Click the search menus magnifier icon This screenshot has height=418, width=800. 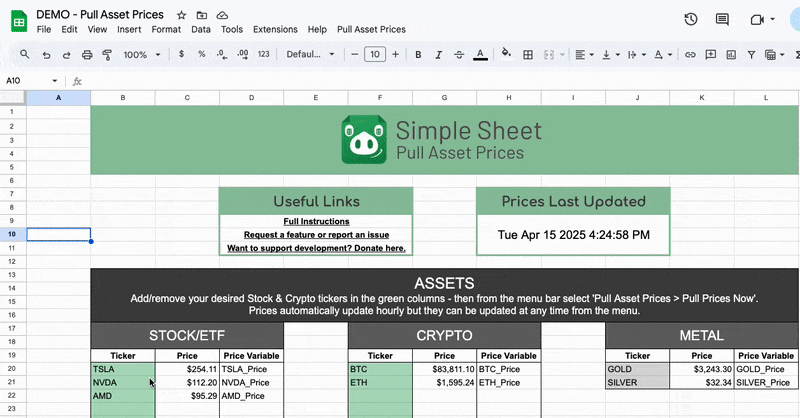pyautogui.click(x=24, y=54)
